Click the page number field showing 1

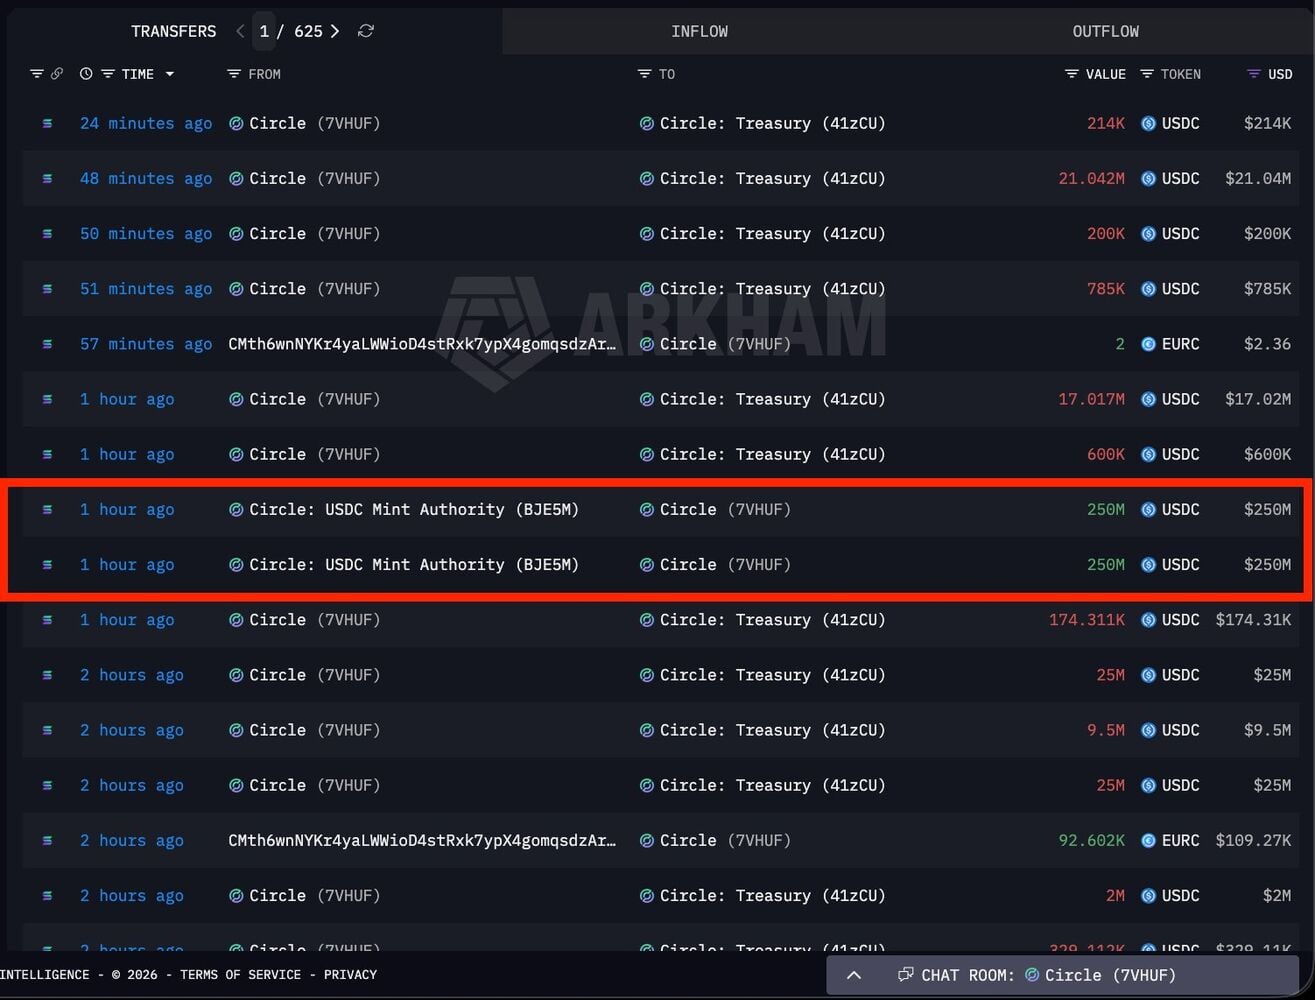pyautogui.click(x=264, y=31)
